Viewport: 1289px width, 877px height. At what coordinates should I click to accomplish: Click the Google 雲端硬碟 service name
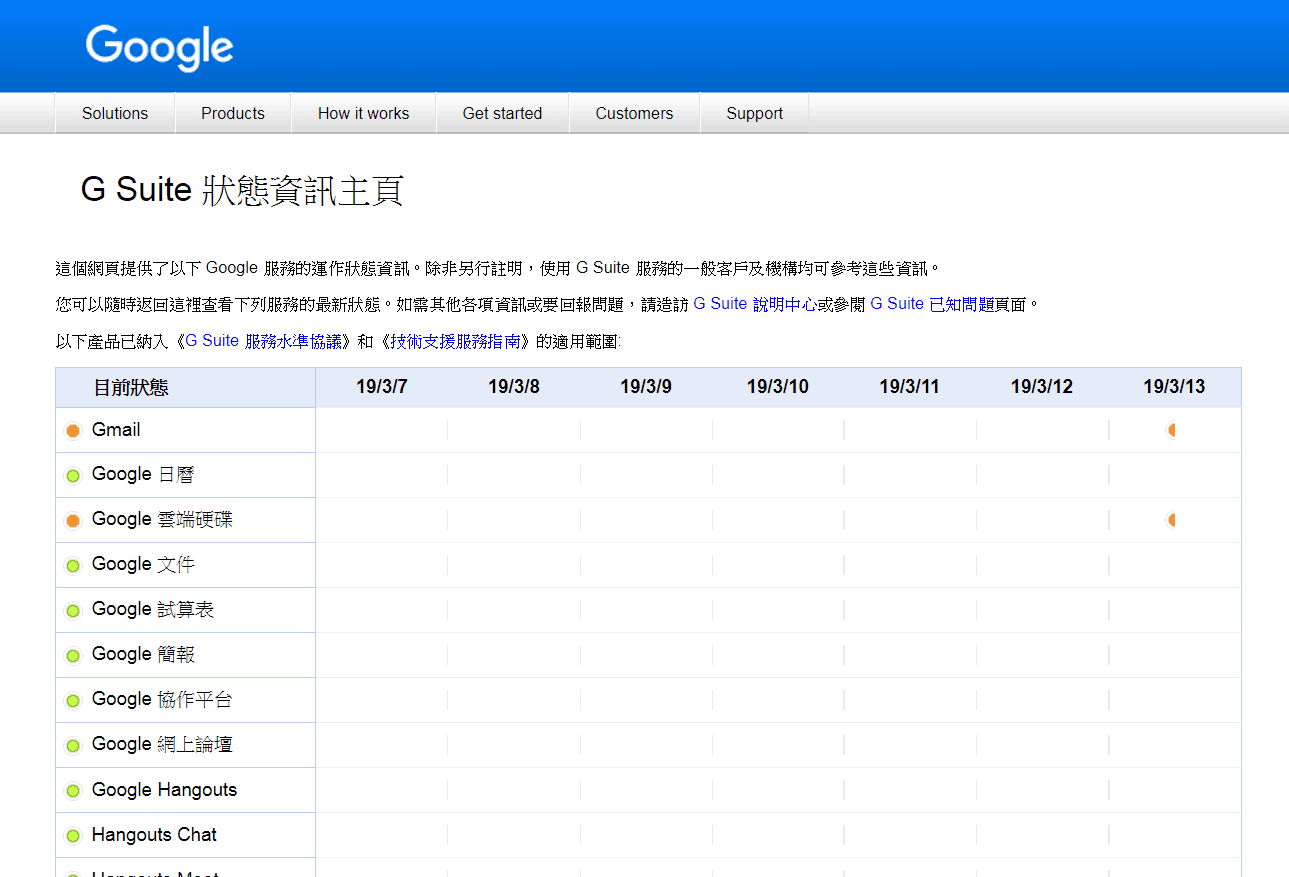pyautogui.click(x=162, y=520)
